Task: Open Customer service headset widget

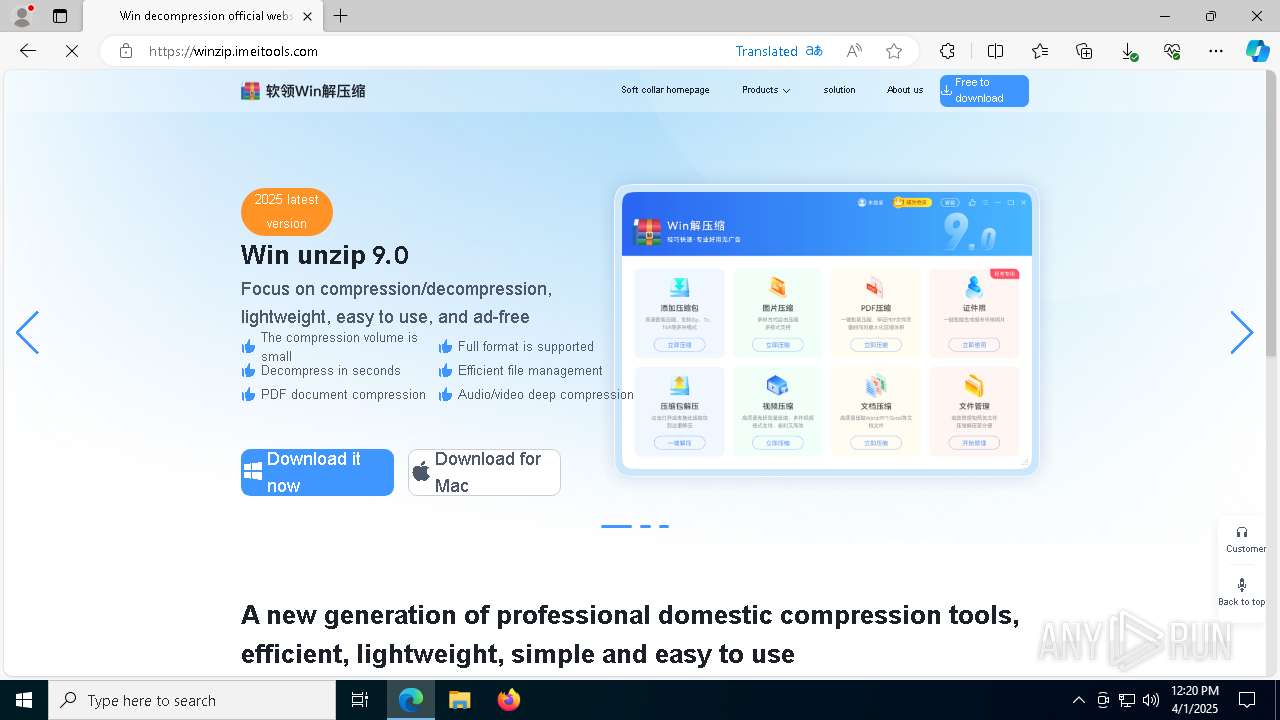Action: 1242,540
